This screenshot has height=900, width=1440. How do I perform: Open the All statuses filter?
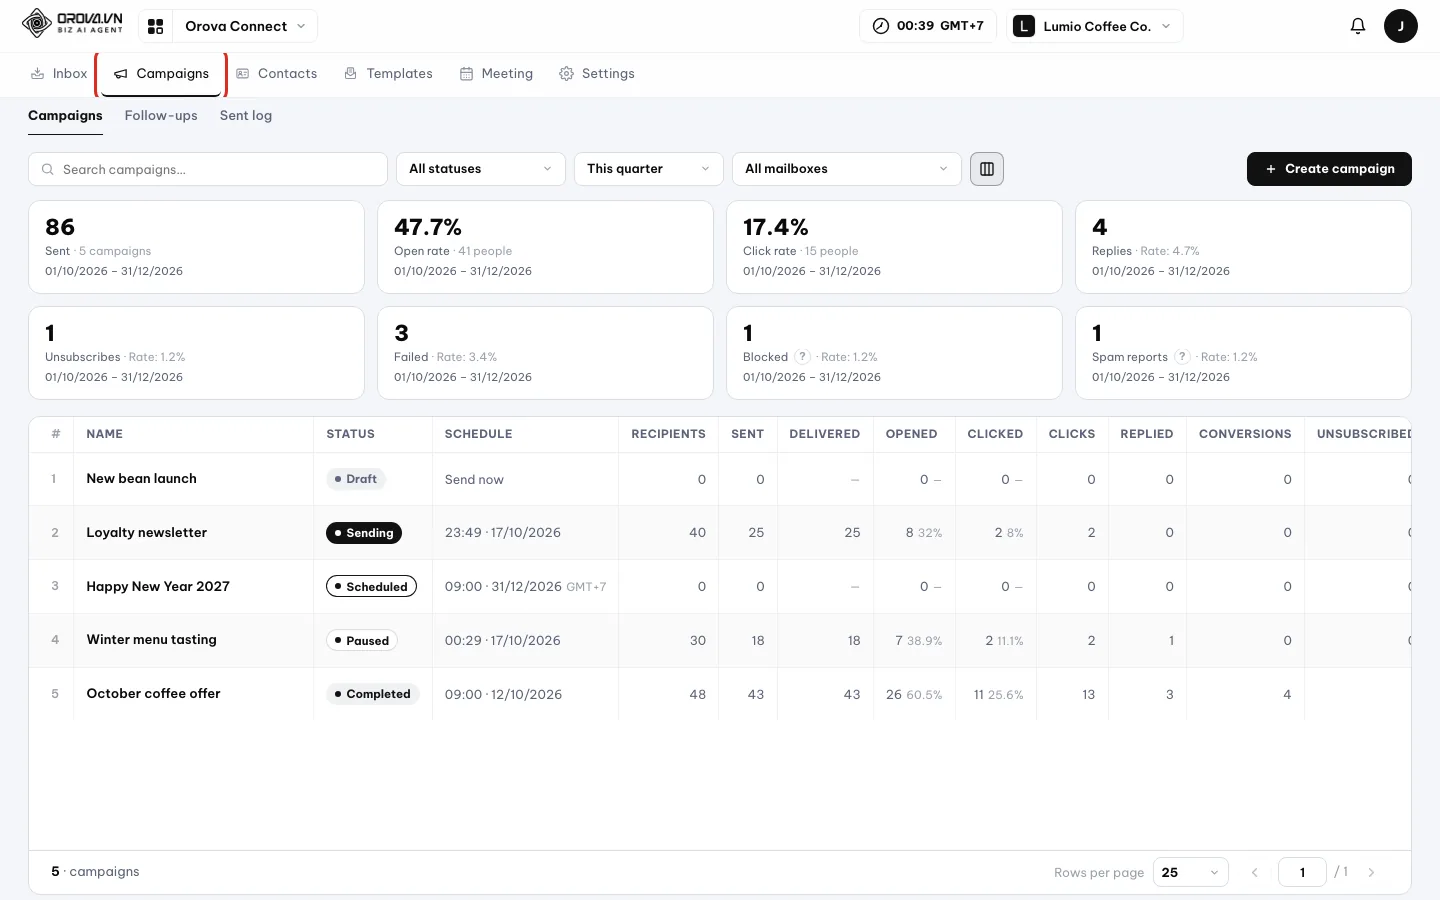(481, 169)
